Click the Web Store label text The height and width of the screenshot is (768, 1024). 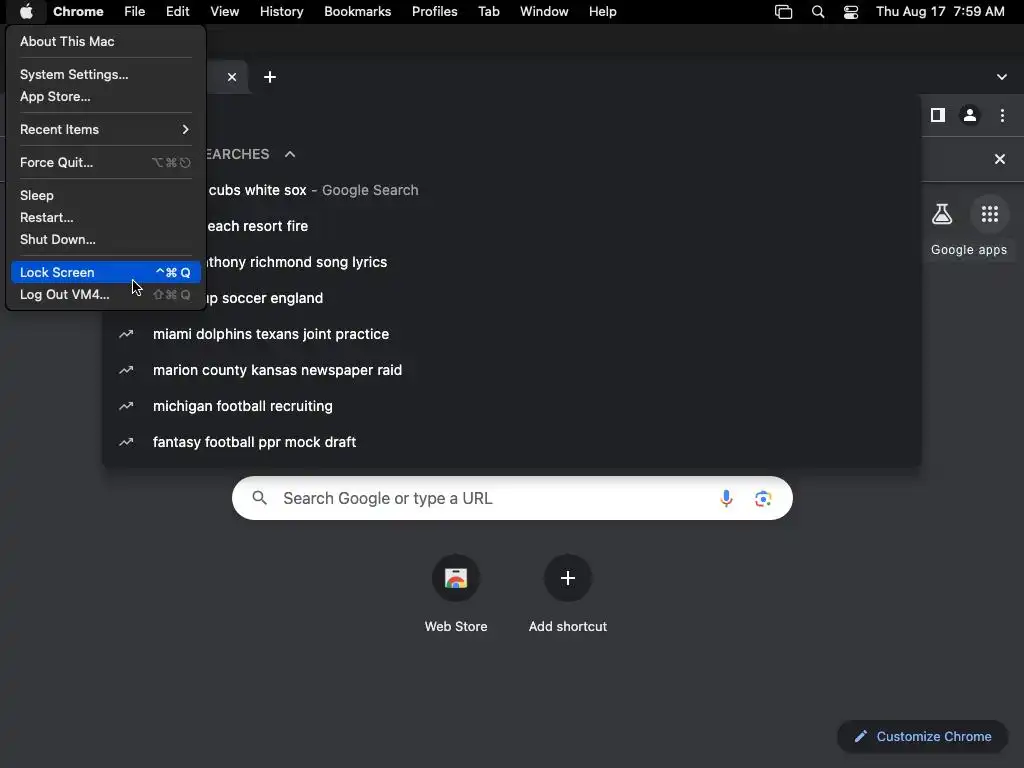[456, 626]
